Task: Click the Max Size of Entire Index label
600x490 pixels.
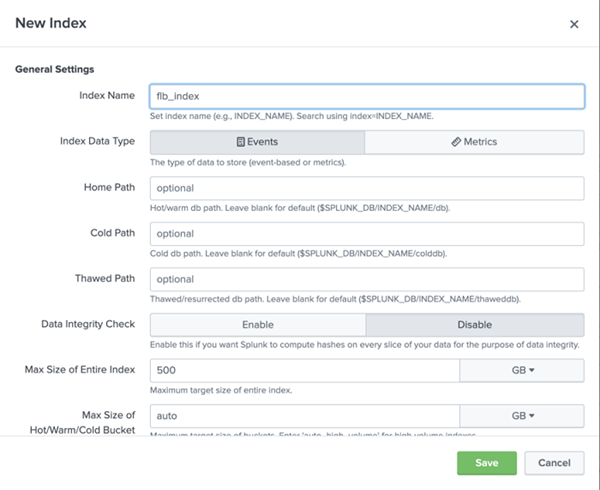Action: (x=80, y=370)
